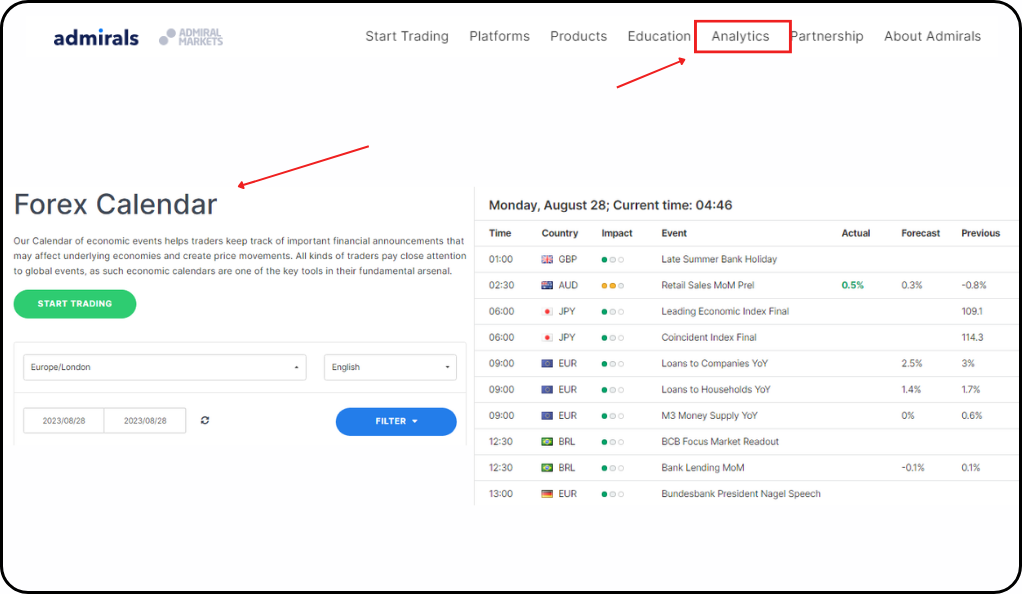Click the Actual column header
This screenshot has height=594, width=1022.
pos(856,233)
